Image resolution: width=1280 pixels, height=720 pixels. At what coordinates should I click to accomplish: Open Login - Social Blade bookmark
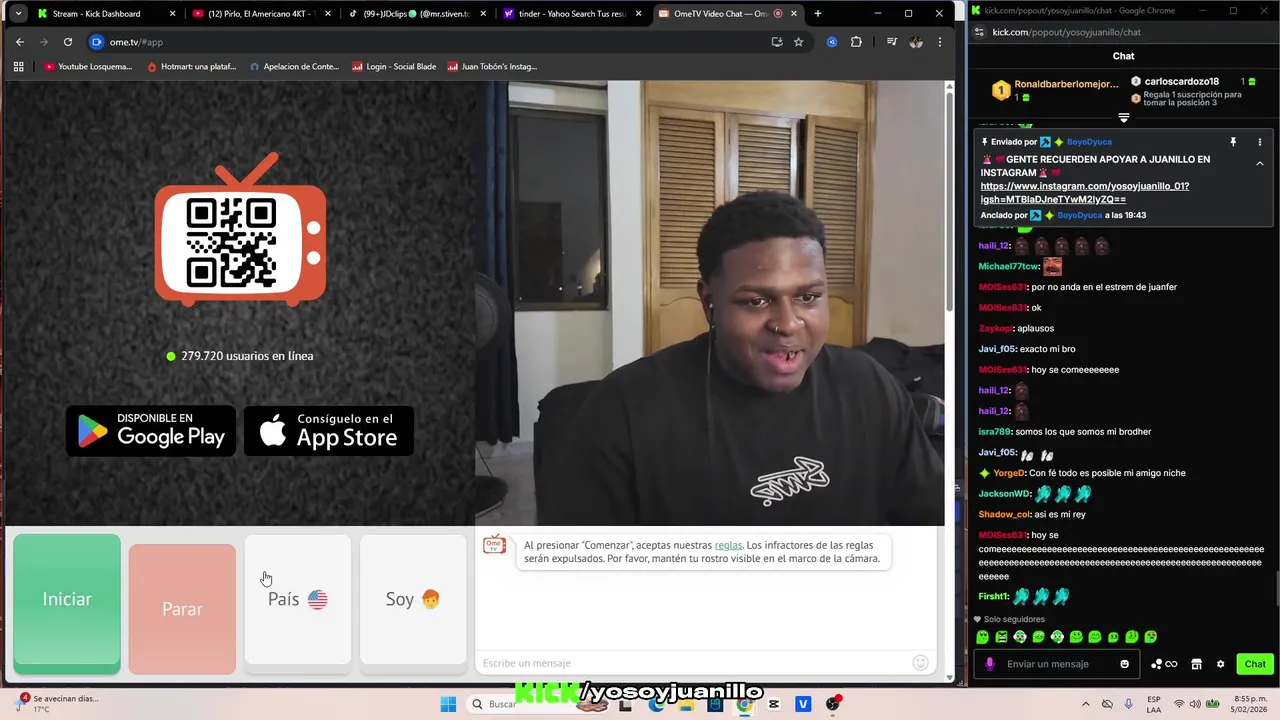click(x=393, y=67)
